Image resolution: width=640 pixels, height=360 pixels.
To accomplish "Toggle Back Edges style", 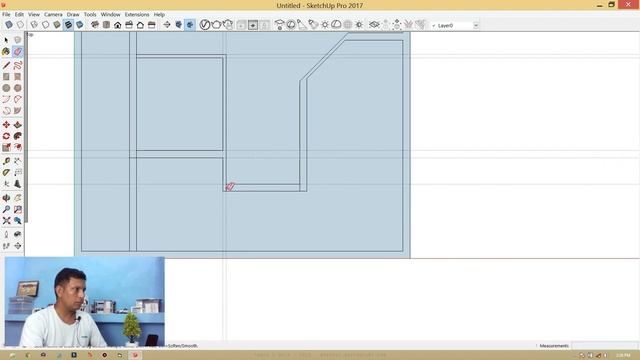I will pos(20,25).
